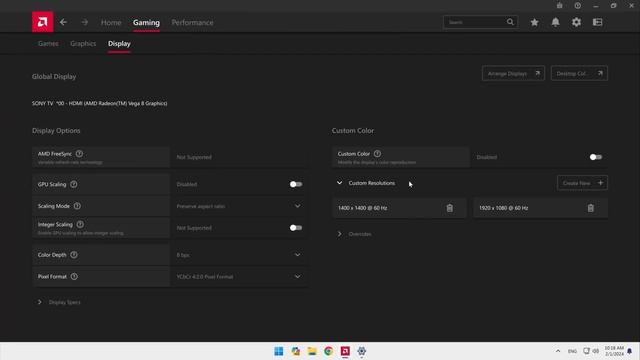Image resolution: width=640 pixels, height=360 pixels.
Task: Collapse Custom Resolutions section
Action: 340,183
